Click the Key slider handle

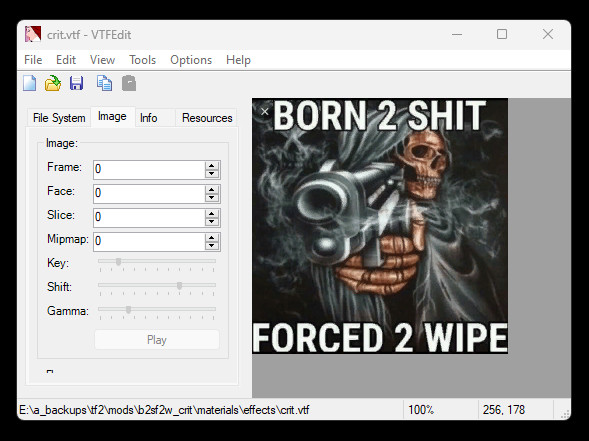pyautogui.click(x=118, y=261)
